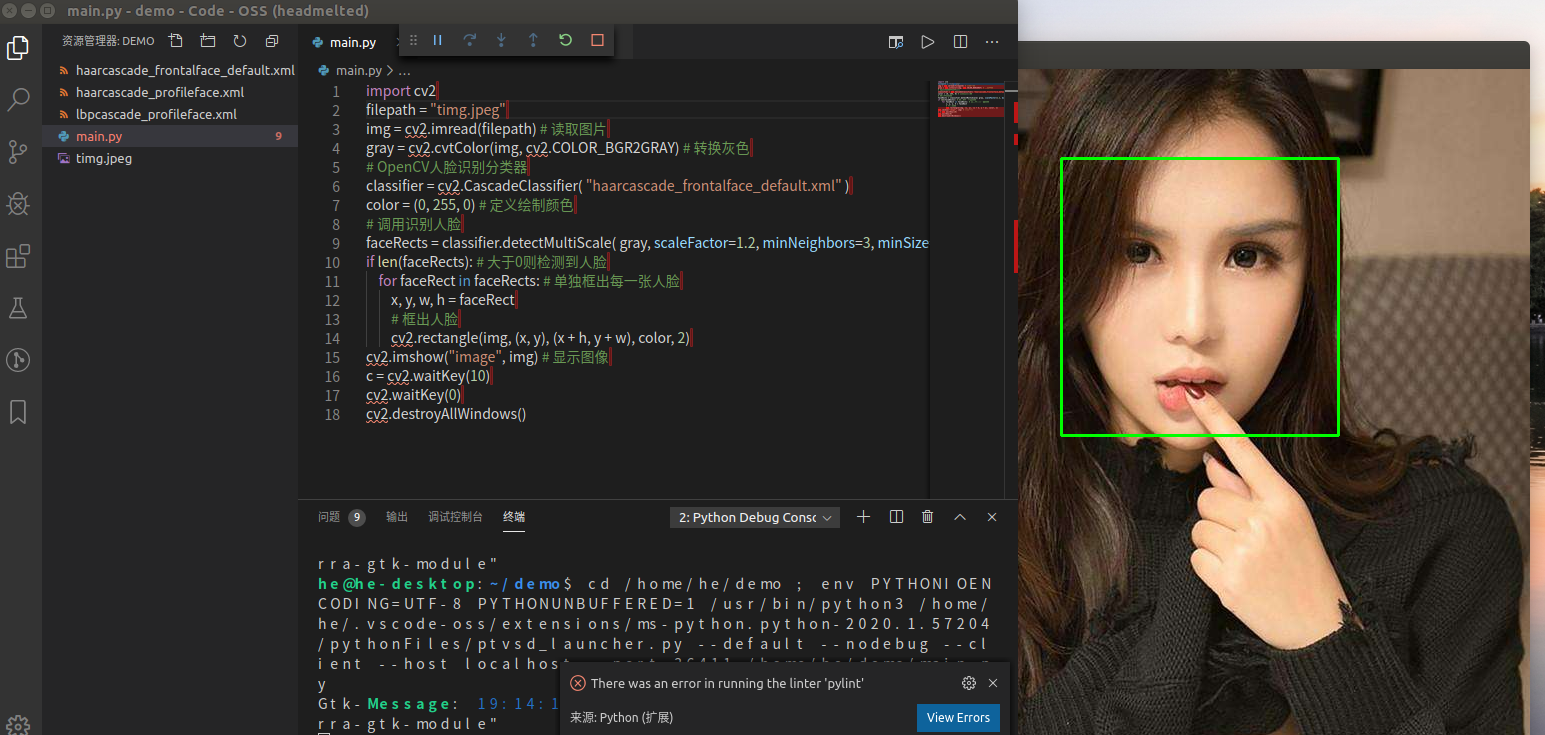The height and width of the screenshot is (735, 1545).
Task: Restart the debug session
Action: [x=565, y=40]
